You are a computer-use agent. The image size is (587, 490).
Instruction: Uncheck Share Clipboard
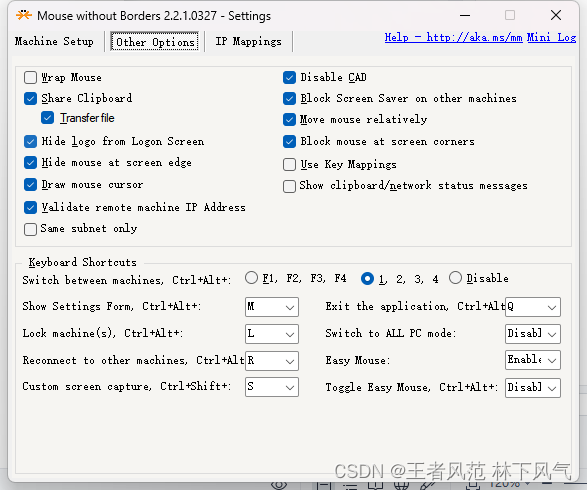click(x=30, y=98)
